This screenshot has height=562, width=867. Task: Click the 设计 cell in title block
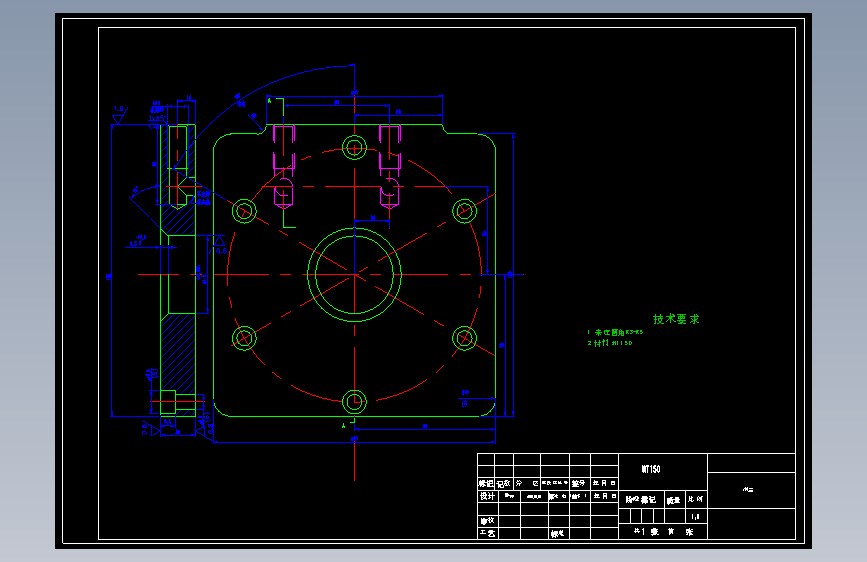coord(487,496)
